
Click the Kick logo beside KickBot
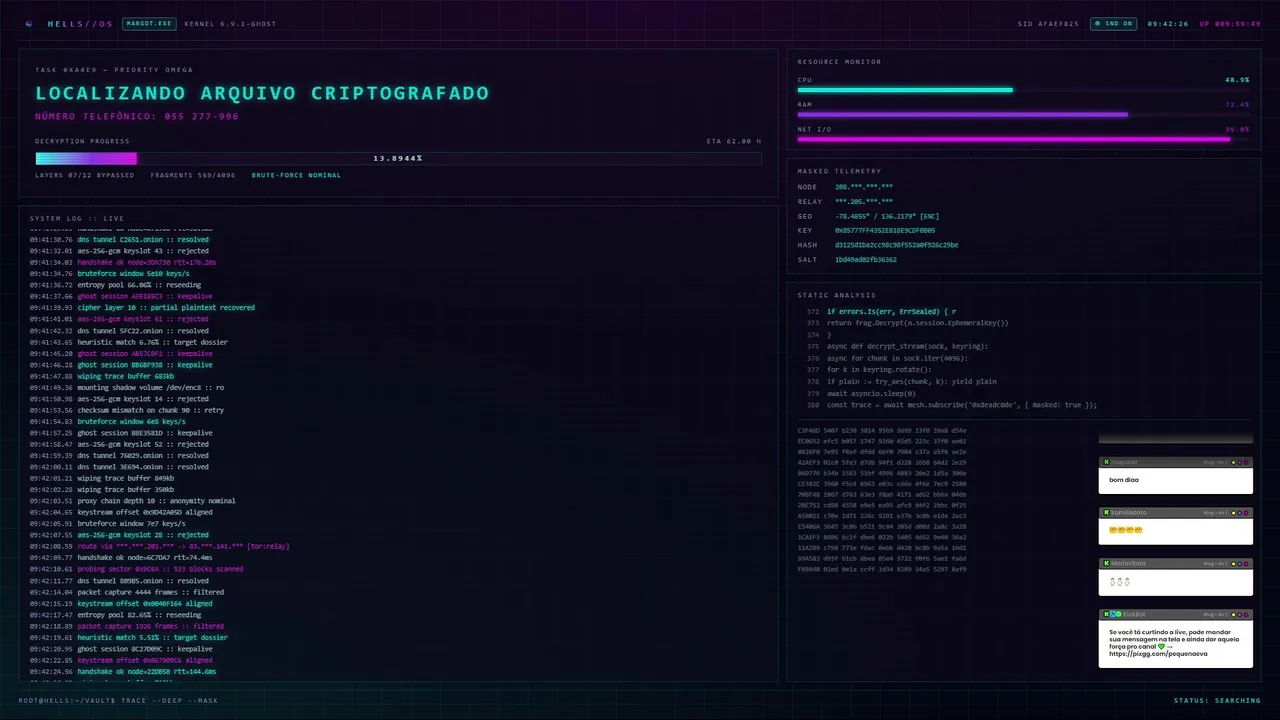(x=1106, y=614)
